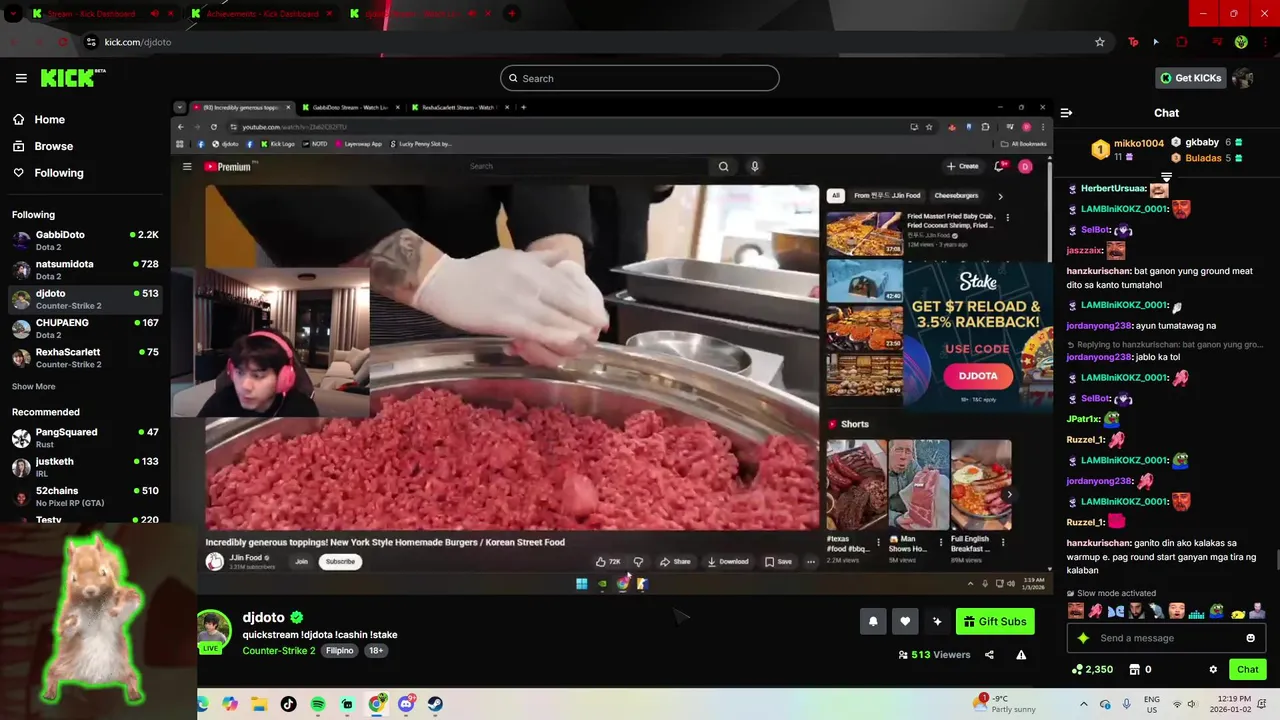This screenshot has height=720, width=1280.
Task: Expand the chat leaderboard handle
Action: point(1166,177)
